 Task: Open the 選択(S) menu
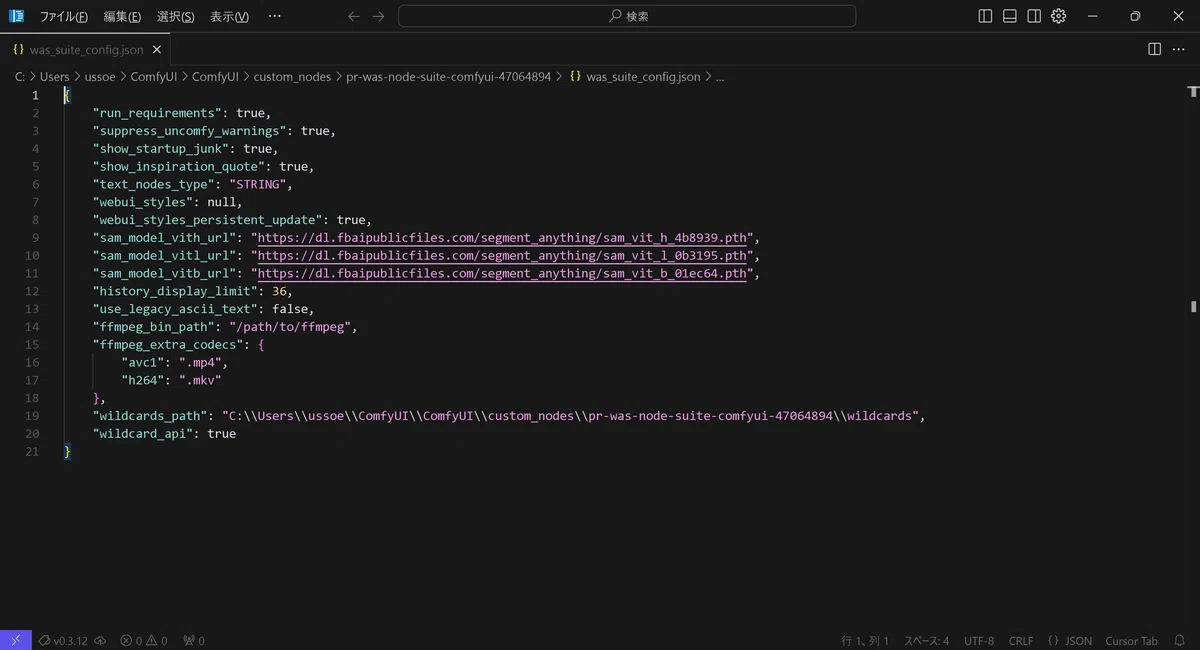pos(176,16)
